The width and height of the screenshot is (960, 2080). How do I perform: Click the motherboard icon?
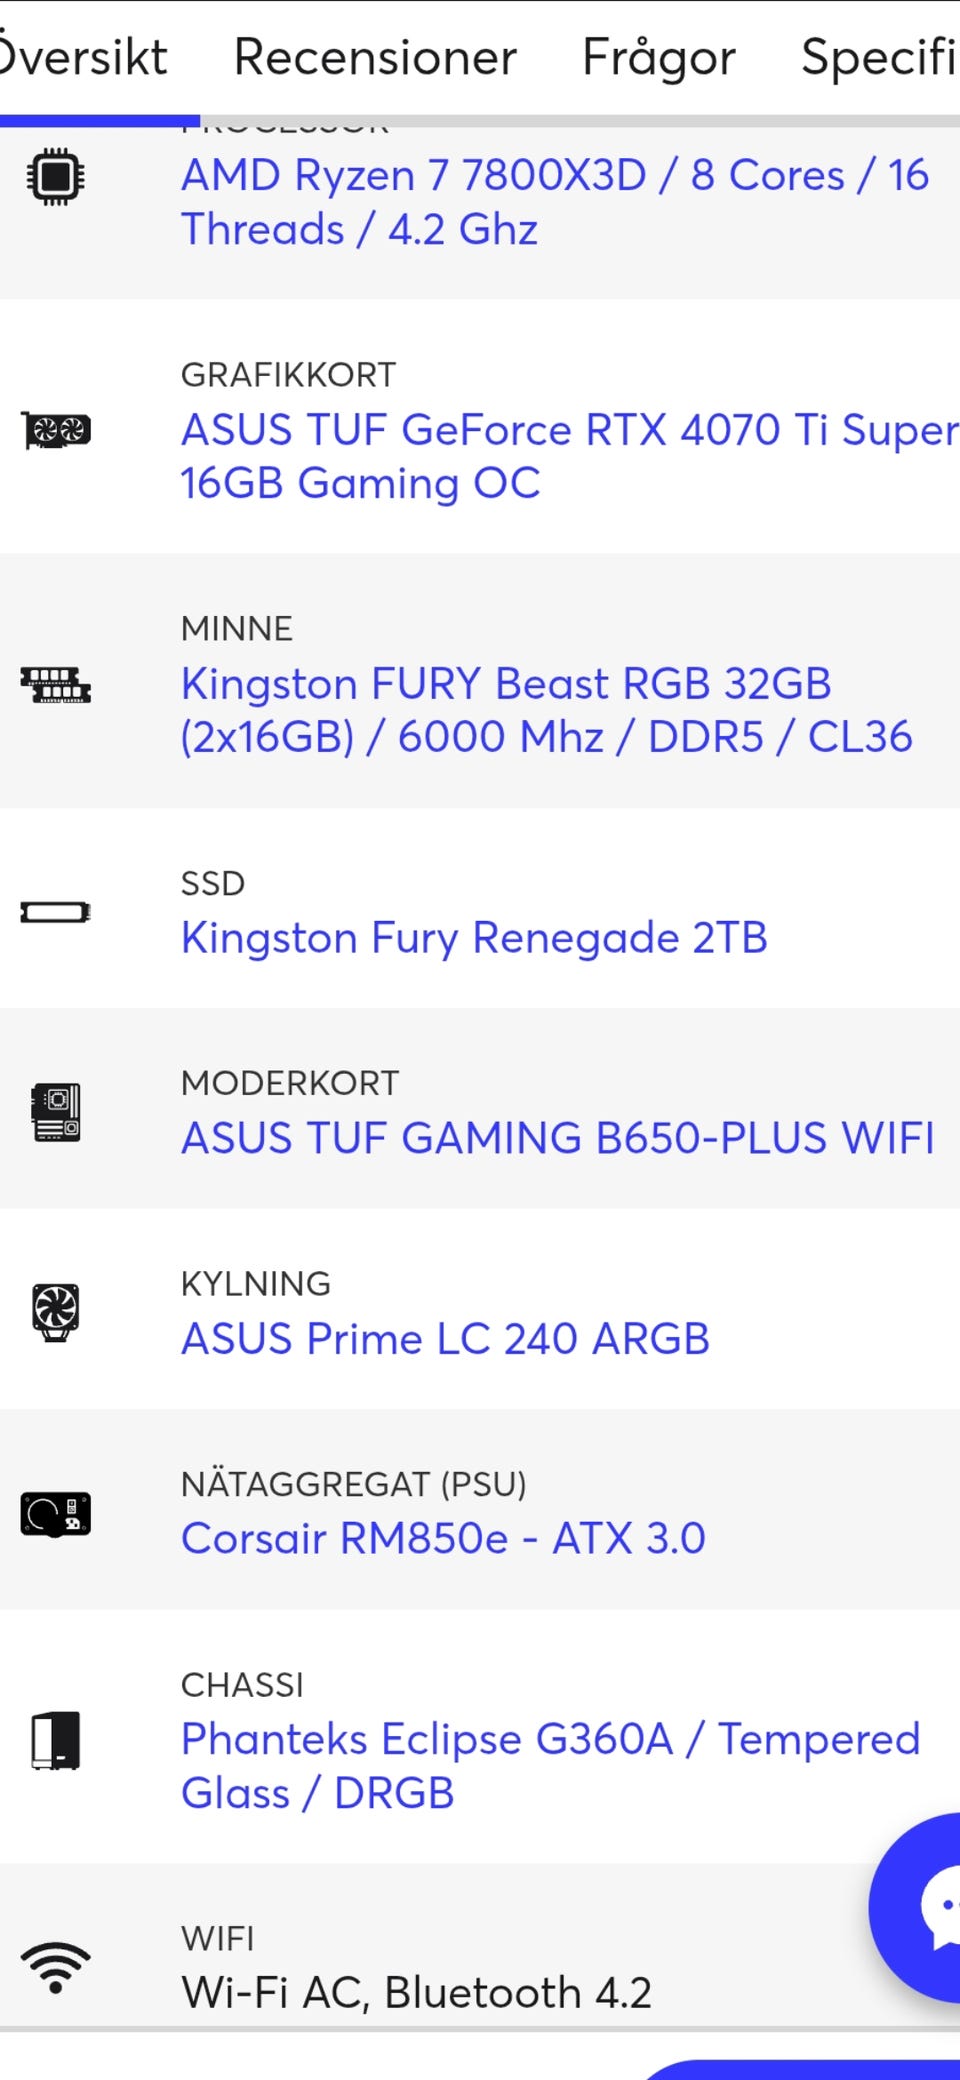point(56,1112)
